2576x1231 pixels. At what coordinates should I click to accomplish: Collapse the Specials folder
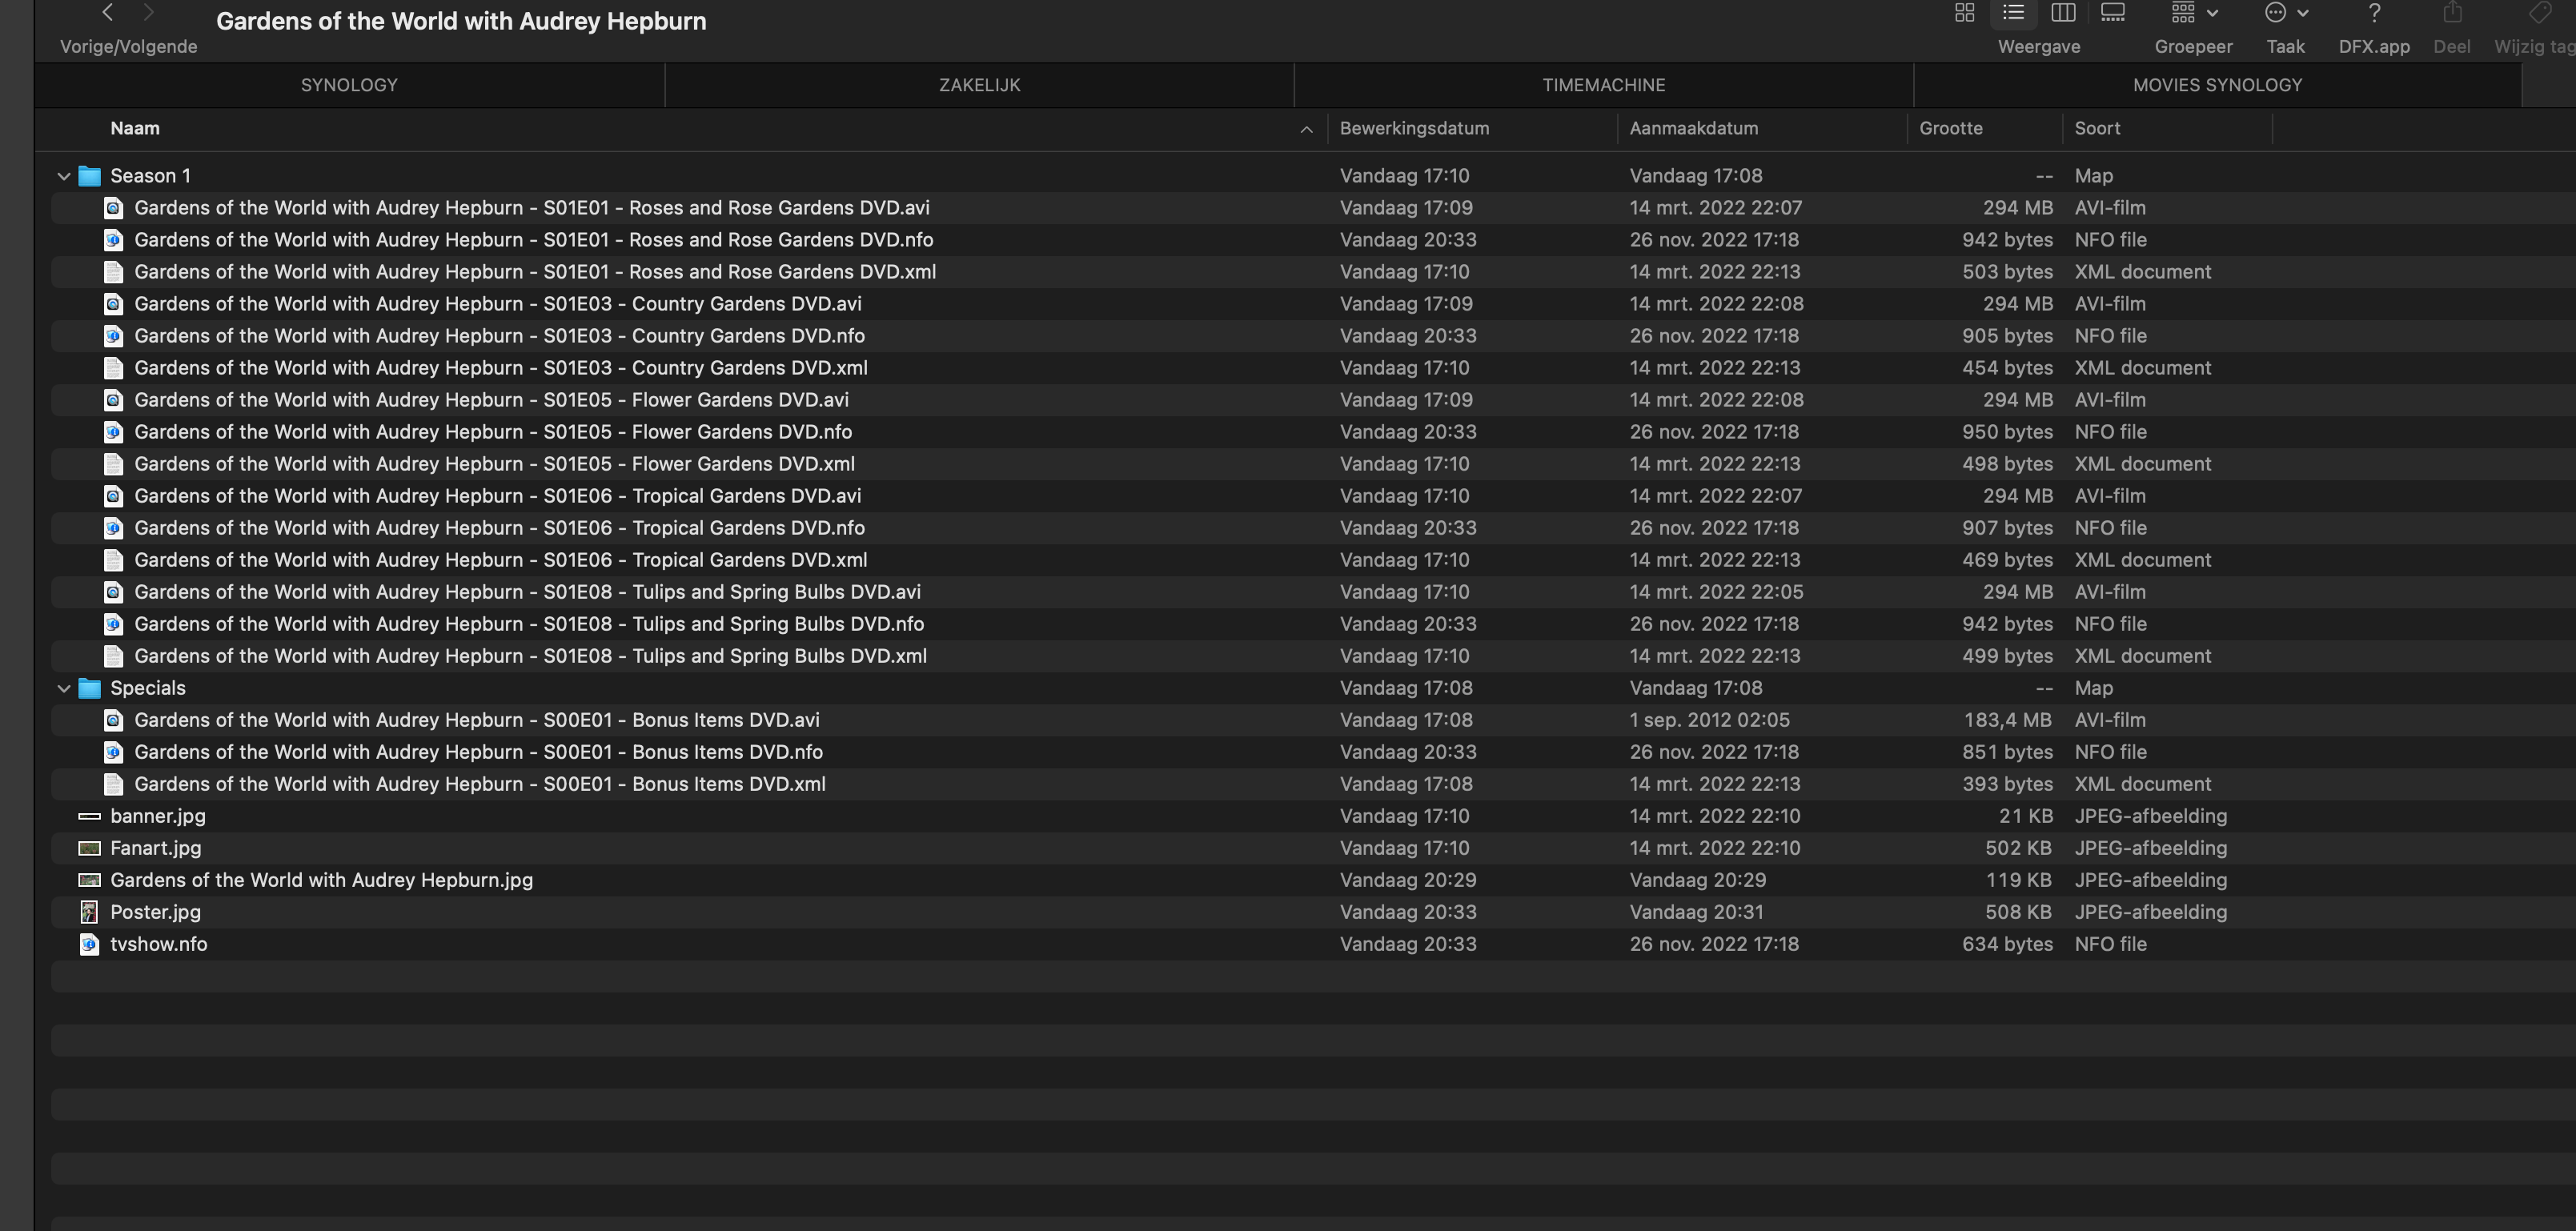click(64, 688)
